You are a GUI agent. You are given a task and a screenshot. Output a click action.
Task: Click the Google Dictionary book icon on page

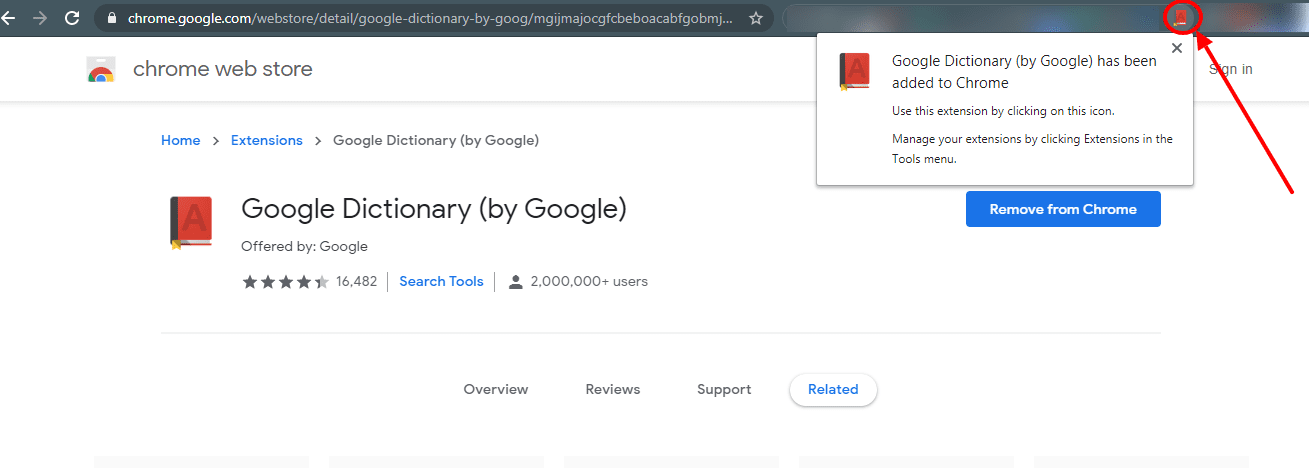(x=190, y=222)
